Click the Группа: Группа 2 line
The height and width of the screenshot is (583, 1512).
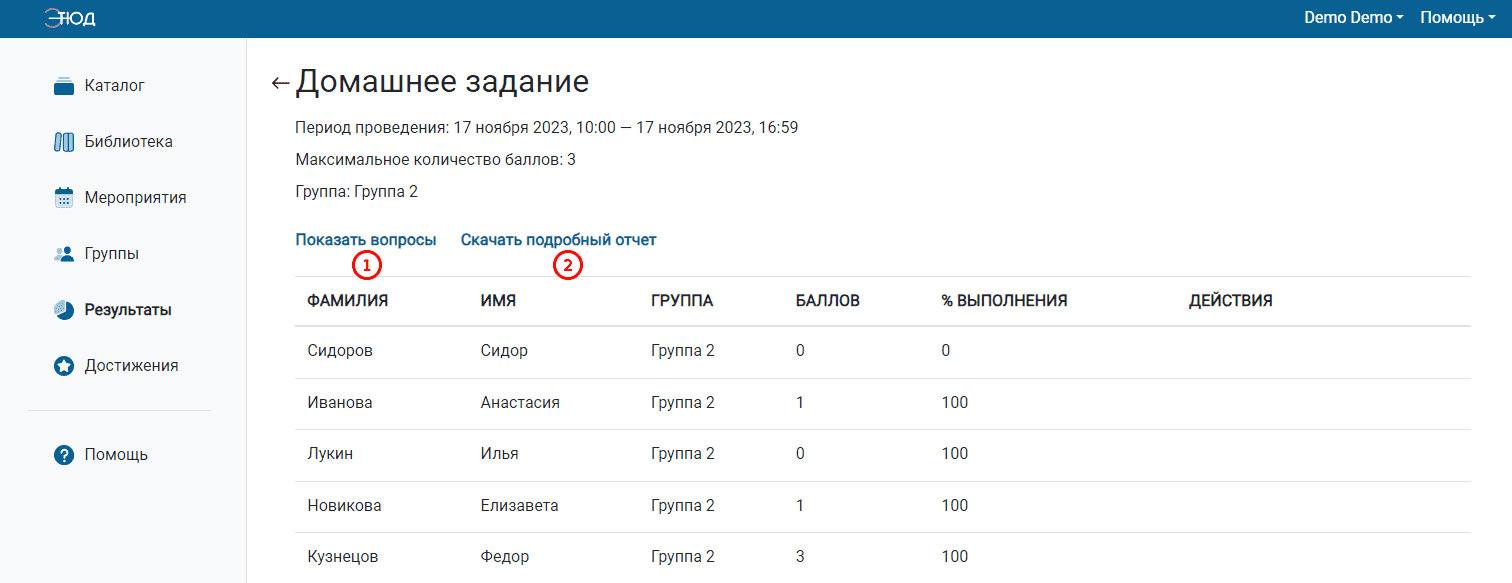[x=356, y=192]
